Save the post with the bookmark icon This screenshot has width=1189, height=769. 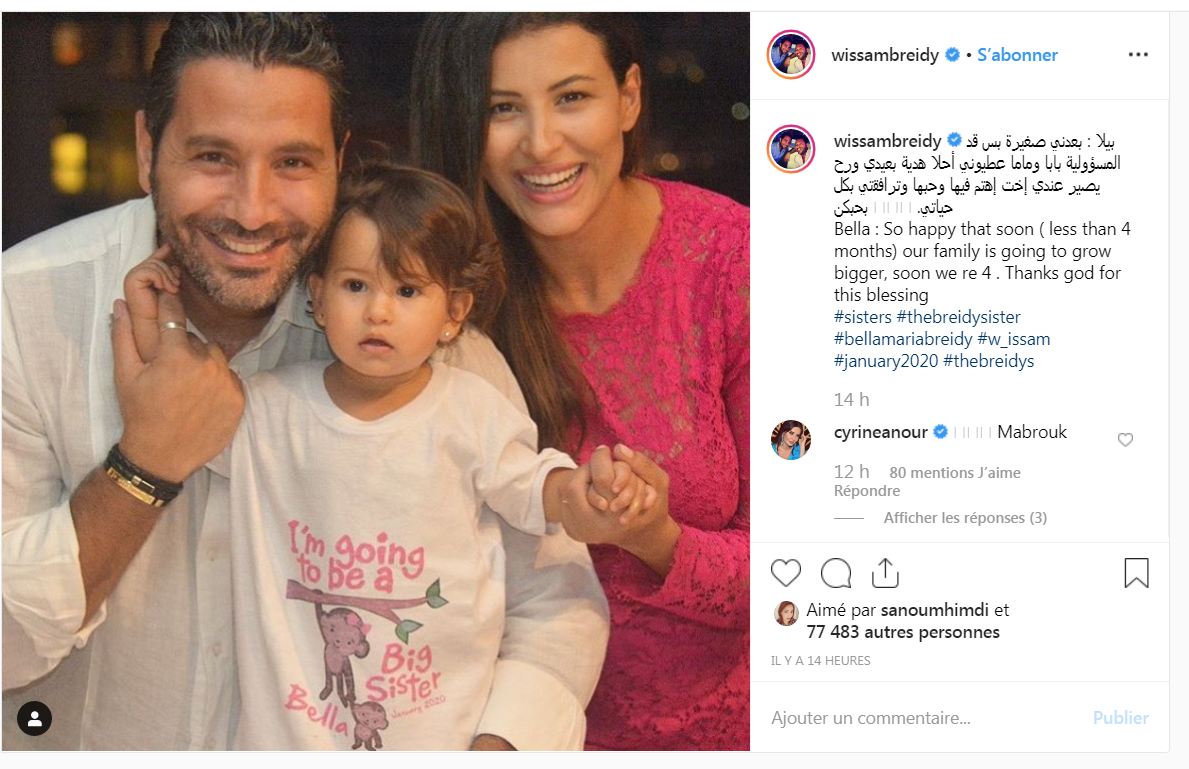pyautogui.click(x=1136, y=573)
